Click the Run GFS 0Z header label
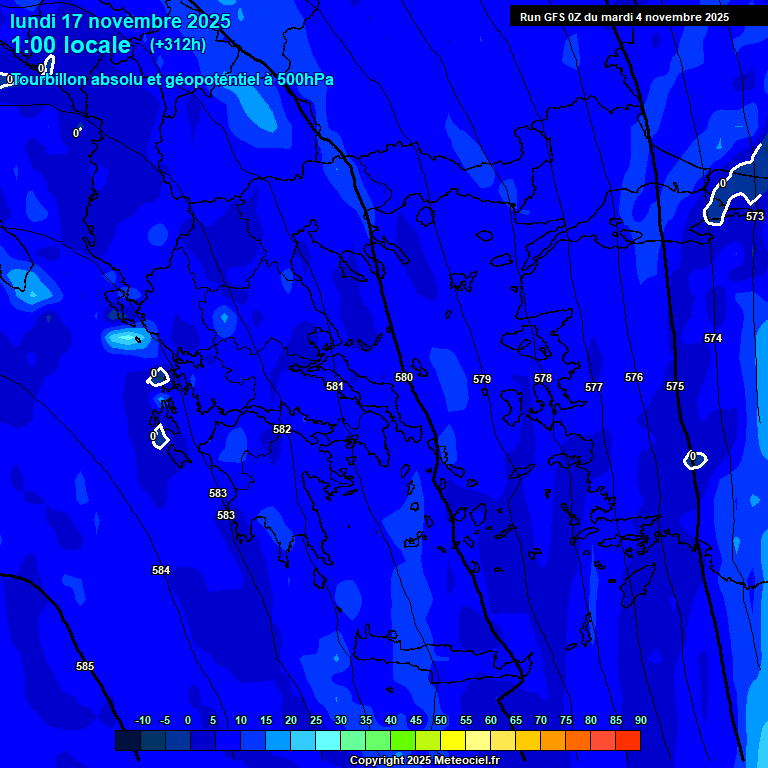Image resolution: width=768 pixels, height=768 pixels. [624, 17]
